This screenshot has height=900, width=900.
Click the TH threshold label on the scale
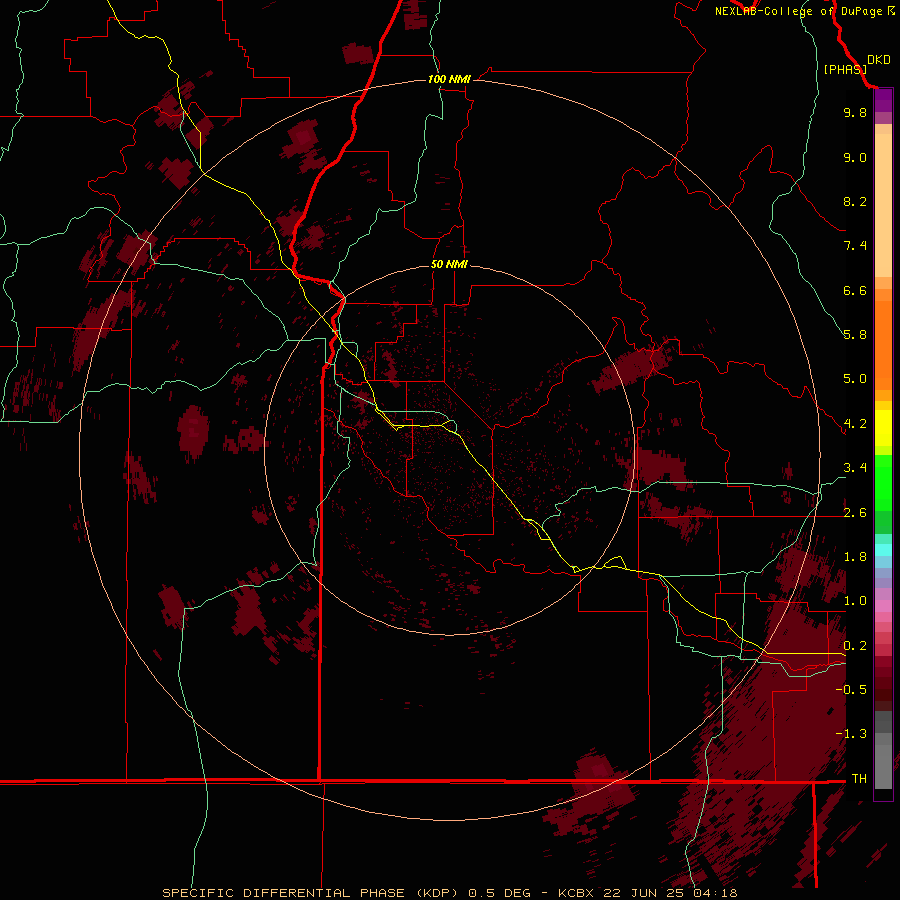pyautogui.click(x=859, y=779)
